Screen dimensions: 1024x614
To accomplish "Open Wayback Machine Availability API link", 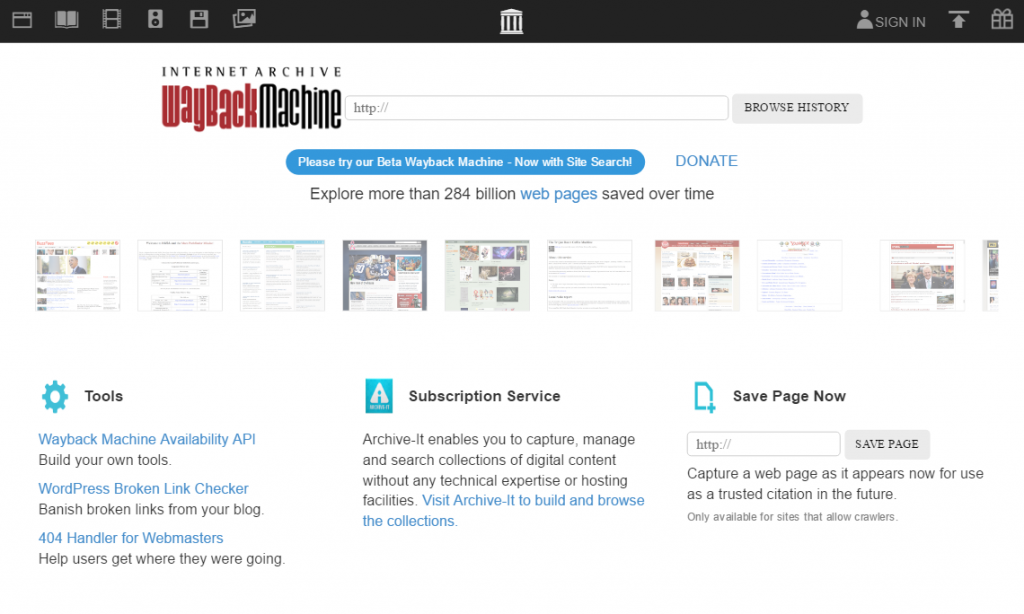I will click(147, 440).
